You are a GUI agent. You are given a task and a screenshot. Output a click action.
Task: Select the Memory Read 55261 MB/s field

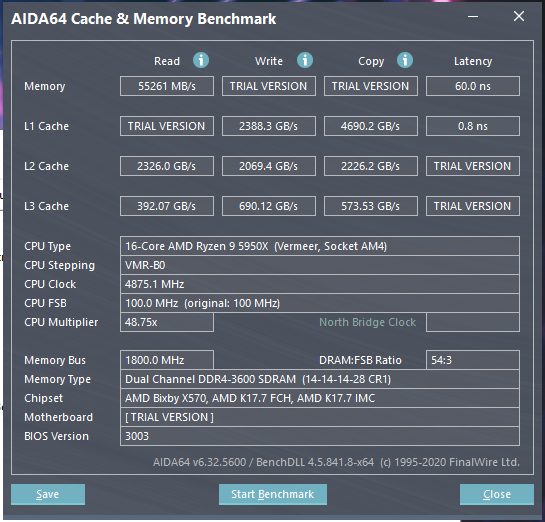click(167, 86)
